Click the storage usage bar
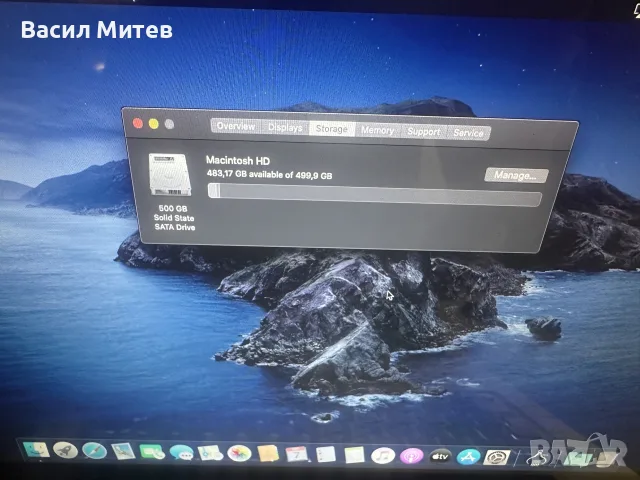The image size is (640, 480). (x=375, y=195)
